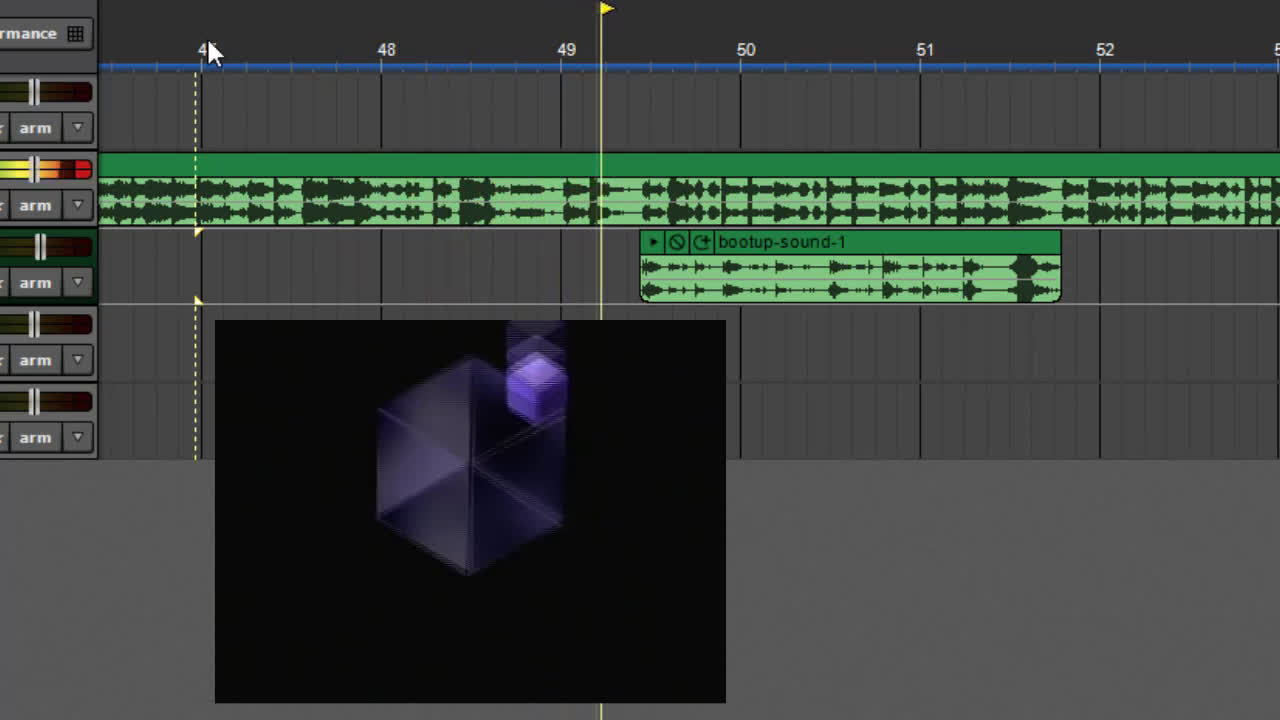Arm the second track with the long waveform
The height and width of the screenshot is (720, 1280).
35,205
